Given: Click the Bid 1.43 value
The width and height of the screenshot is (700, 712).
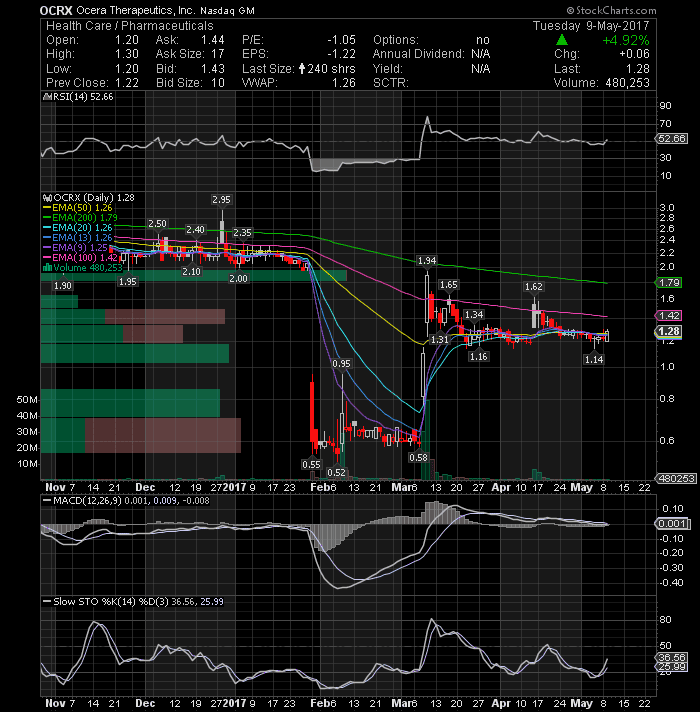Looking at the screenshot, I should point(212,69).
